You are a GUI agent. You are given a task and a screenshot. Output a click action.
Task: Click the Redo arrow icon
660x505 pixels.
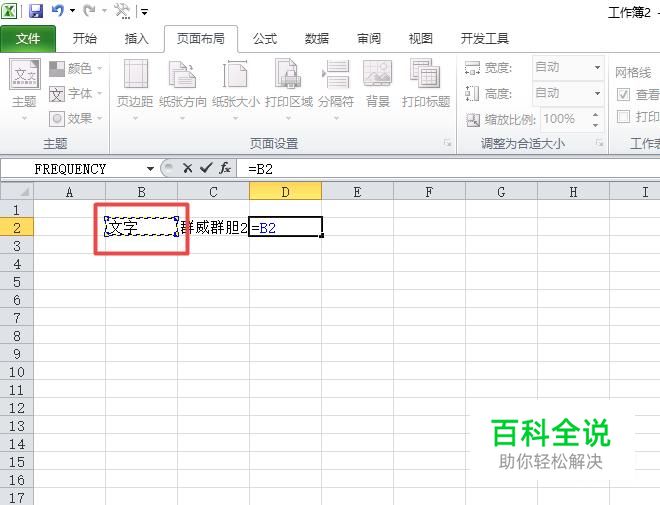point(88,11)
